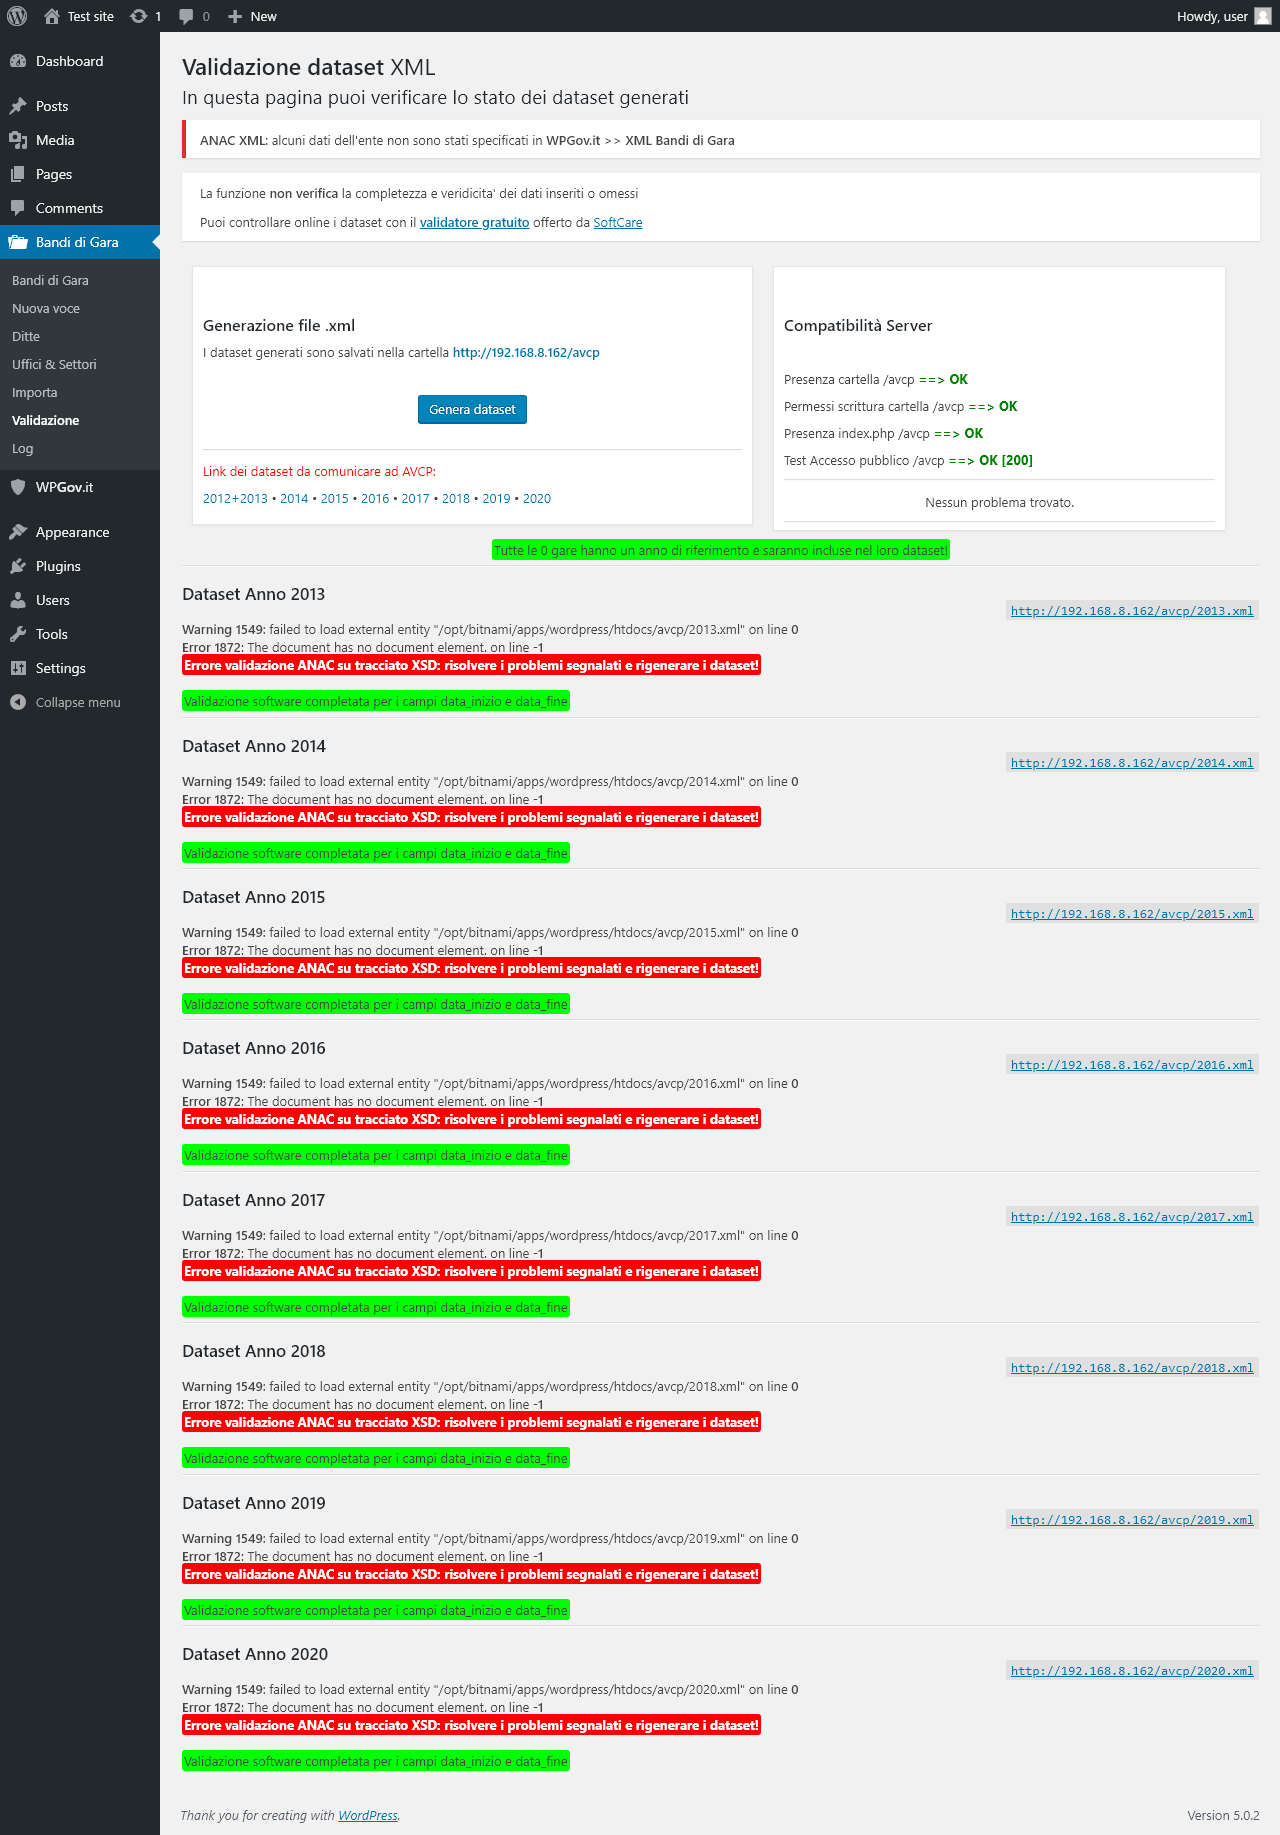Image resolution: width=1280 pixels, height=1835 pixels.
Task: Open the comments bubble icon in admin bar
Action: pos(186,16)
